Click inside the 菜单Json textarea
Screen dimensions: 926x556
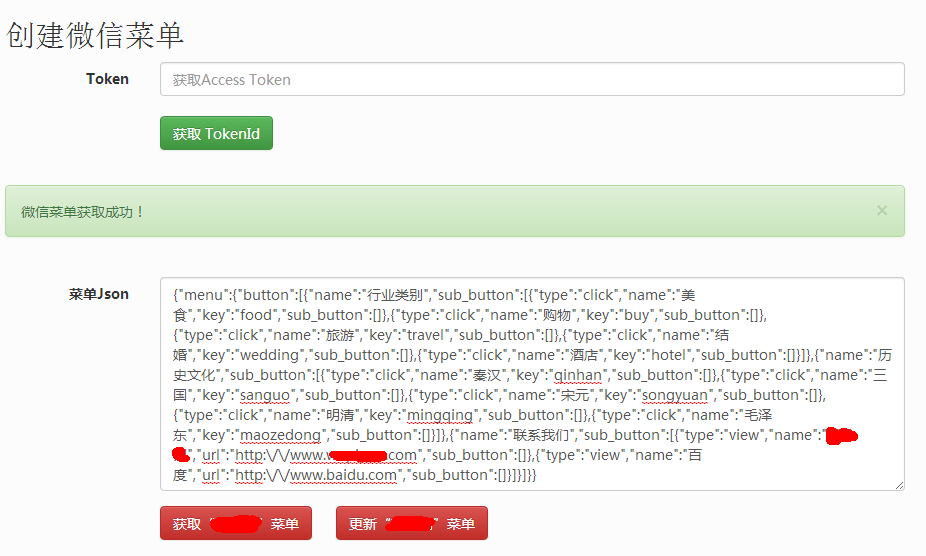pos(532,384)
